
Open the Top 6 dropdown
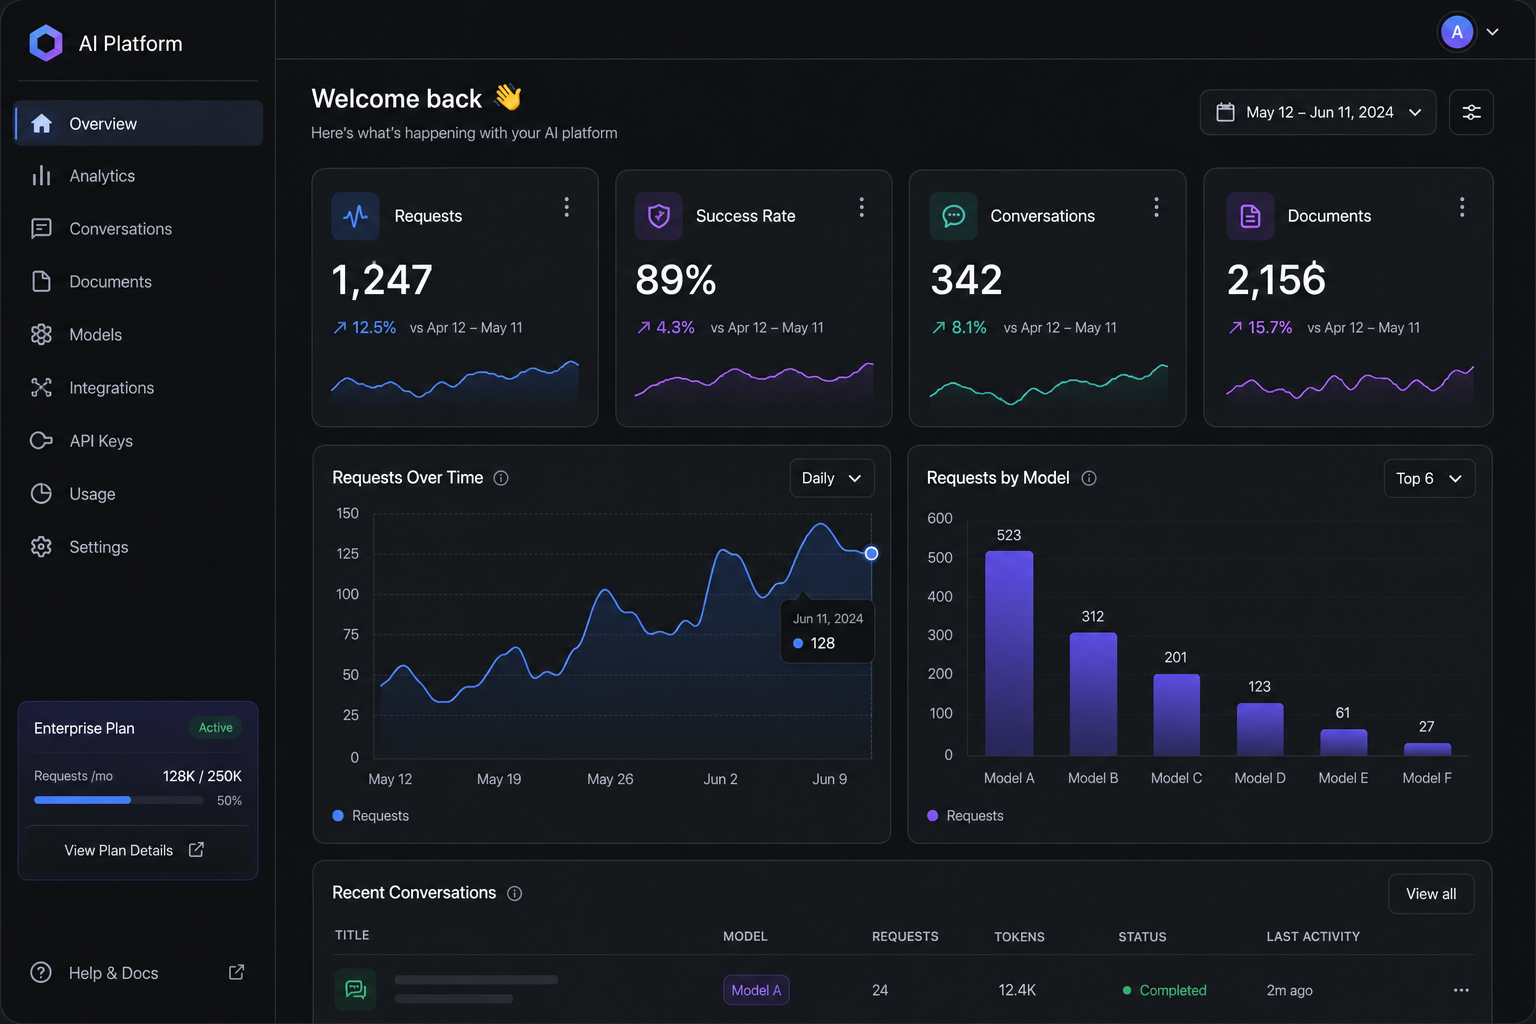tap(1429, 478)
